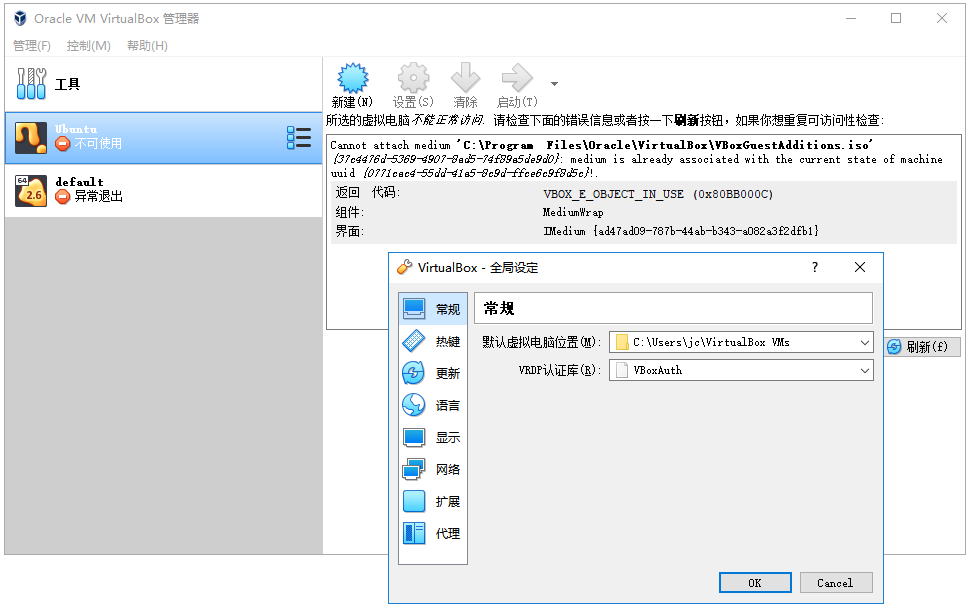Click Cancel in the 全局设定 dialog
The width and height of the screenshot is (970, 607).
tap(836, 583)
